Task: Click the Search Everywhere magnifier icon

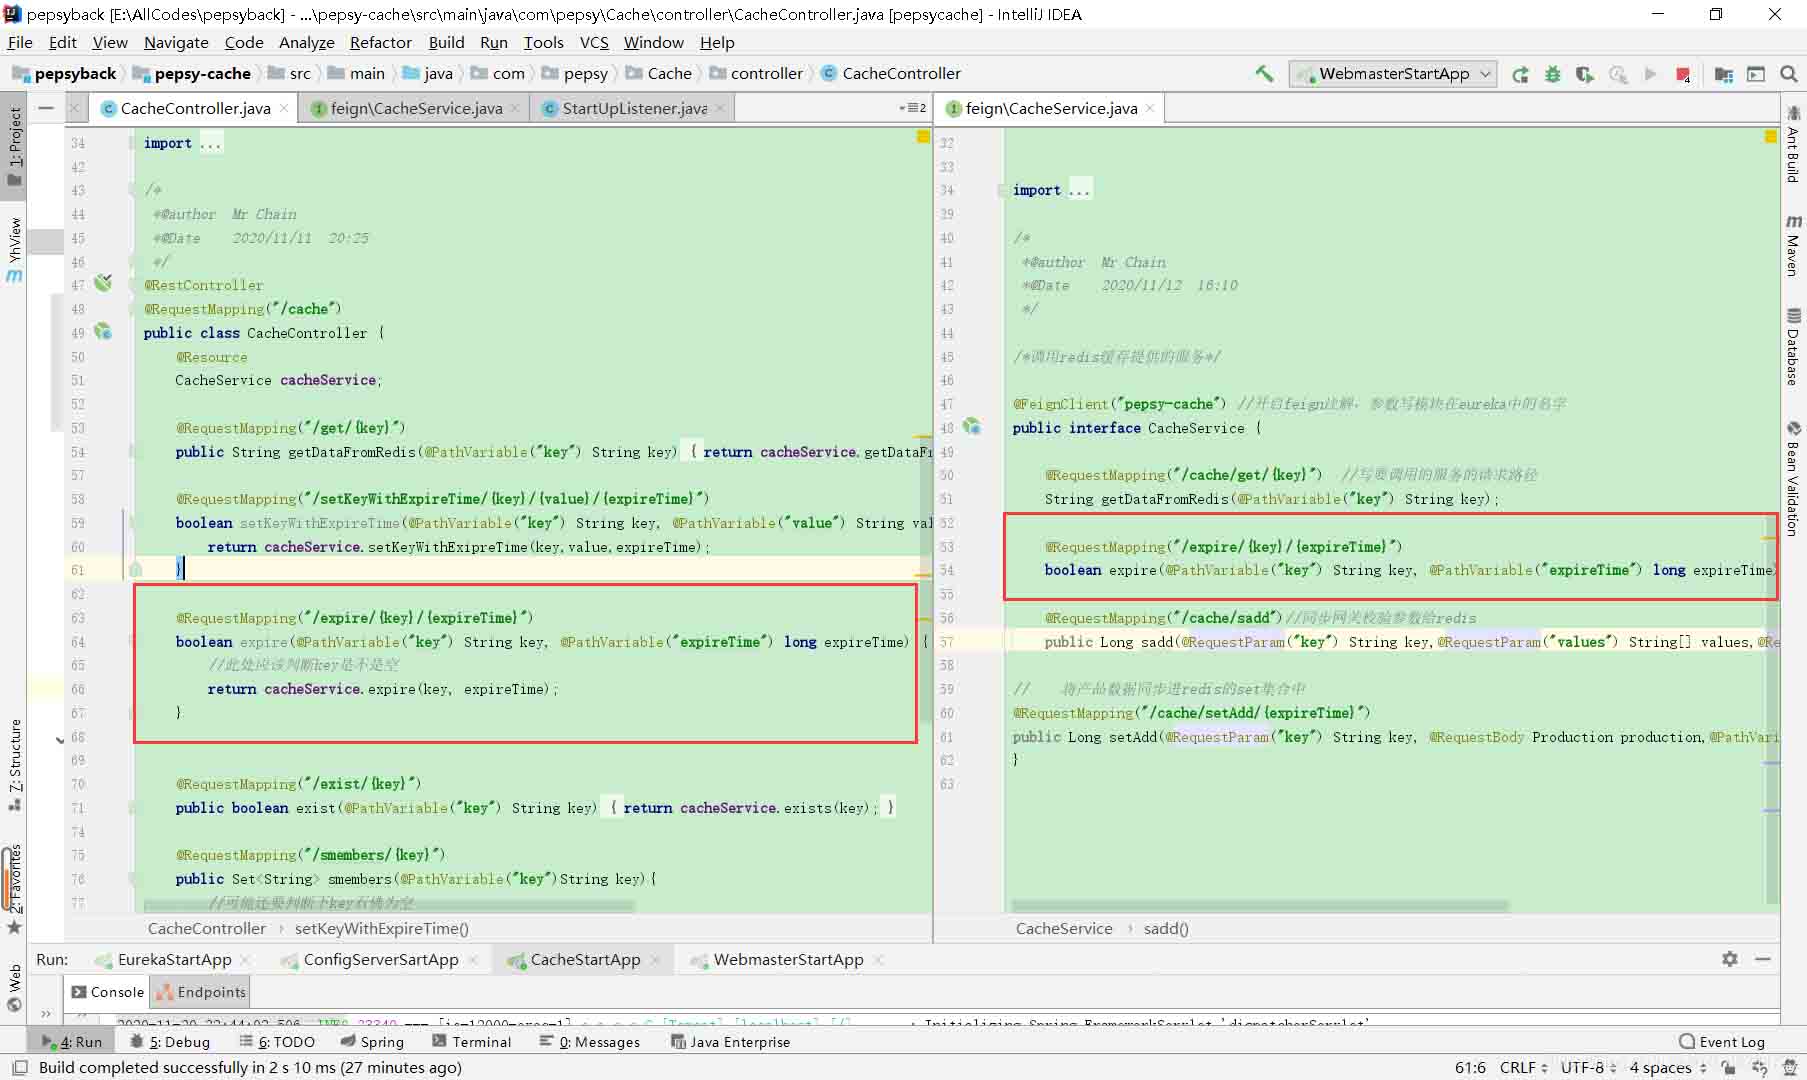Action: click(1789, 74)
